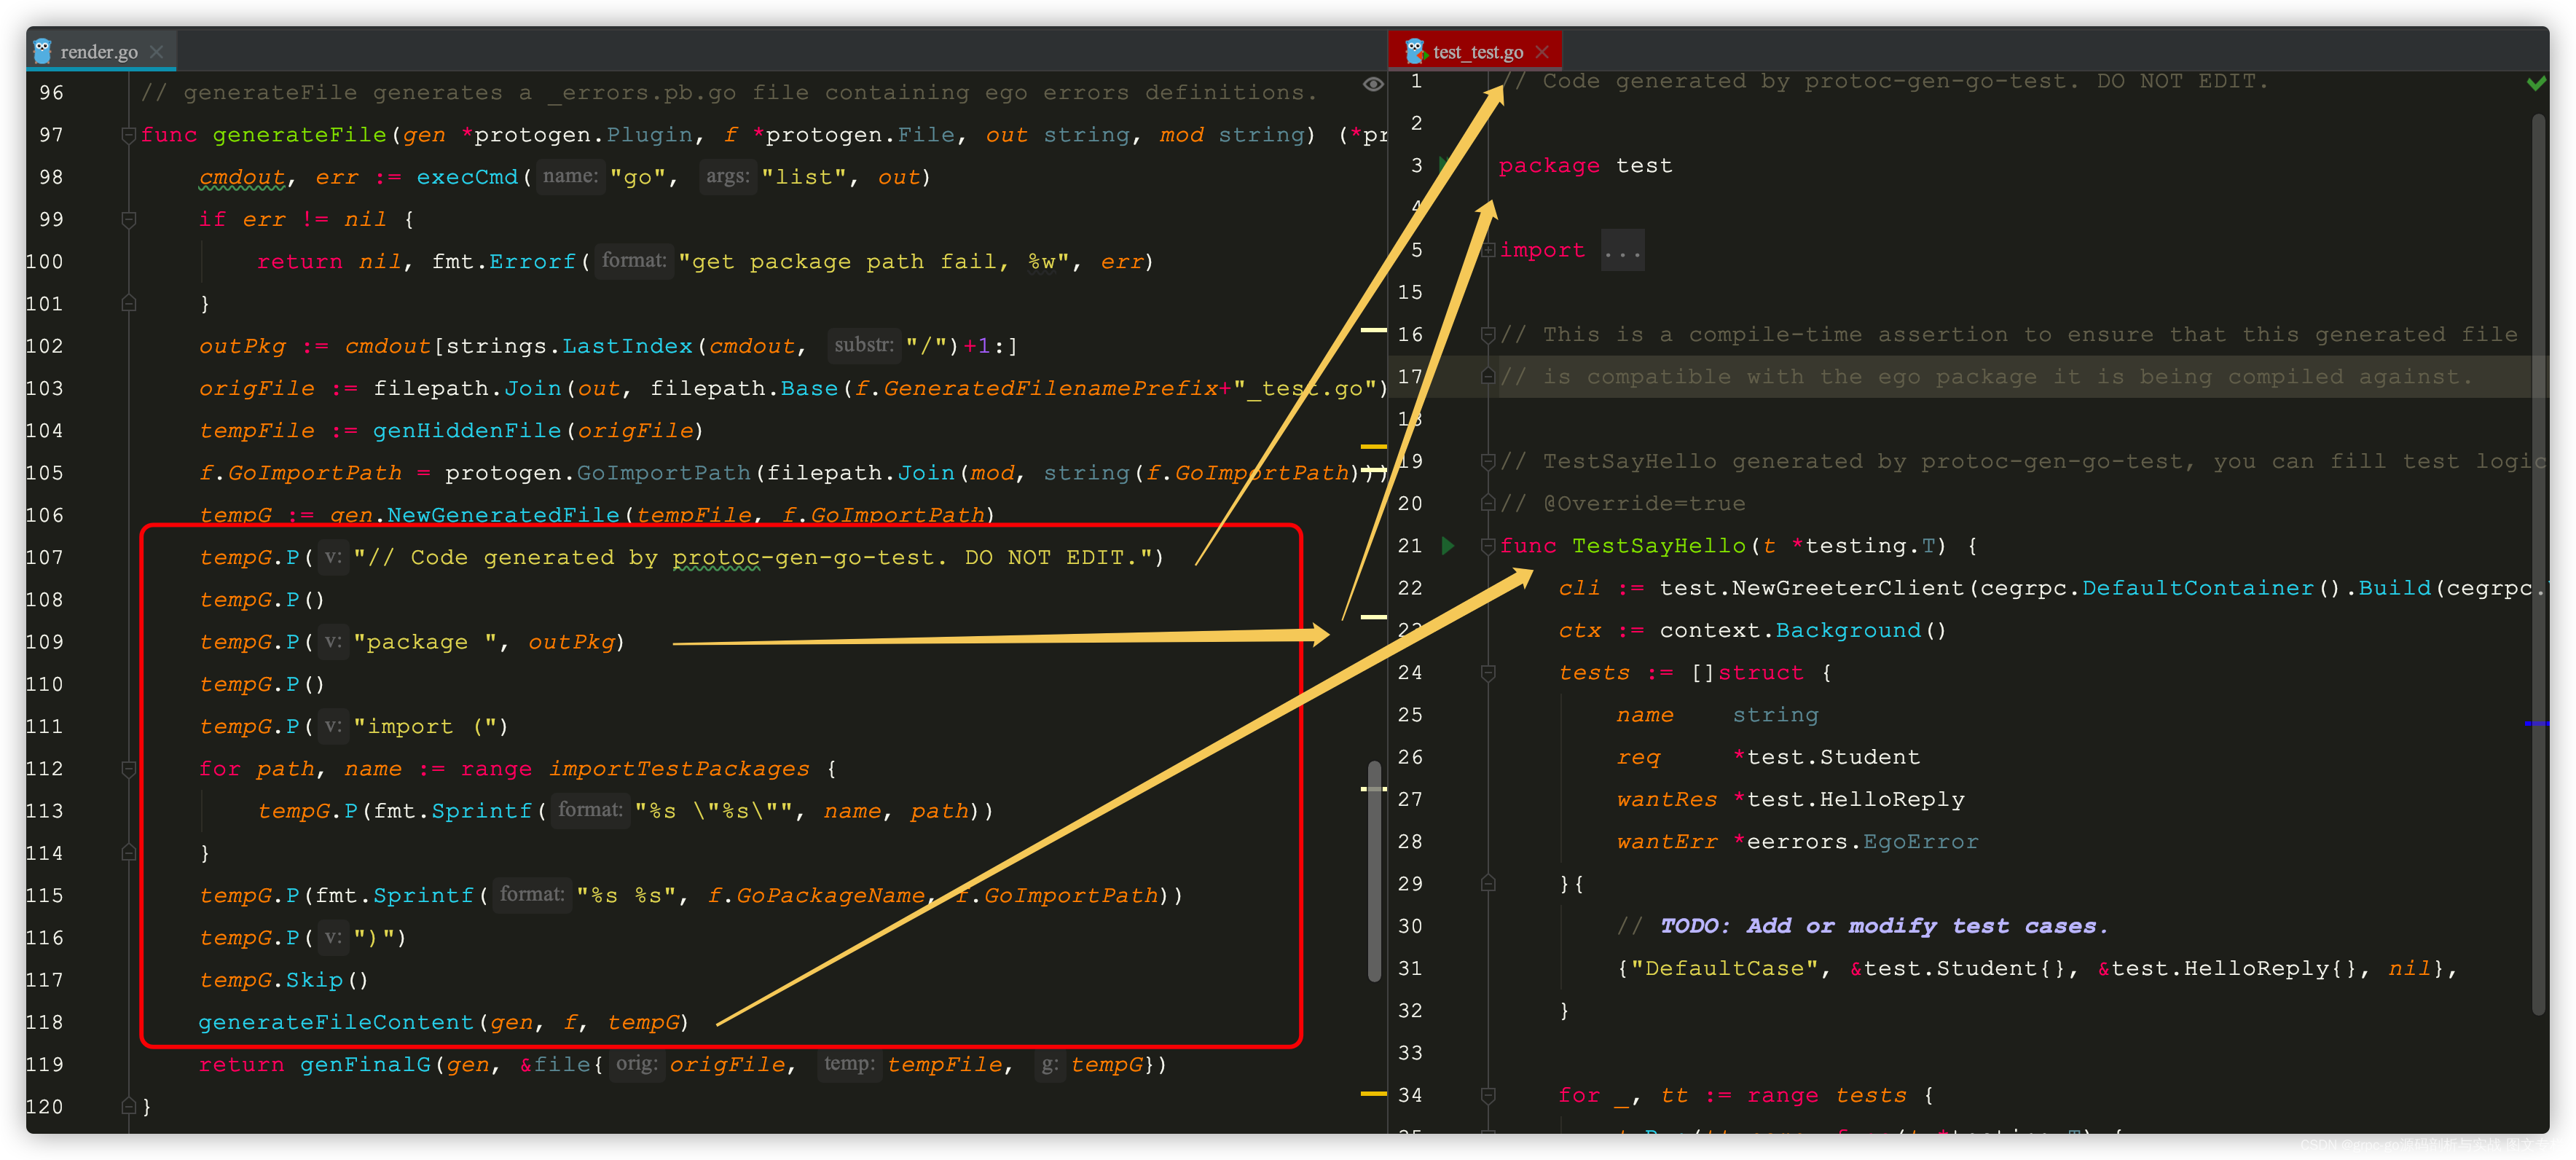Click the gopher icon on test_test.go tab
This screenshot has height=1160, width=2576.
[1414, 51]
